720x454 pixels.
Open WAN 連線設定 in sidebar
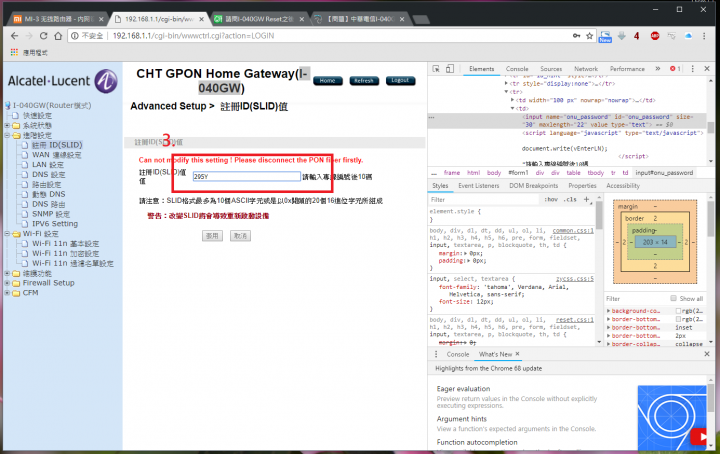56,155
